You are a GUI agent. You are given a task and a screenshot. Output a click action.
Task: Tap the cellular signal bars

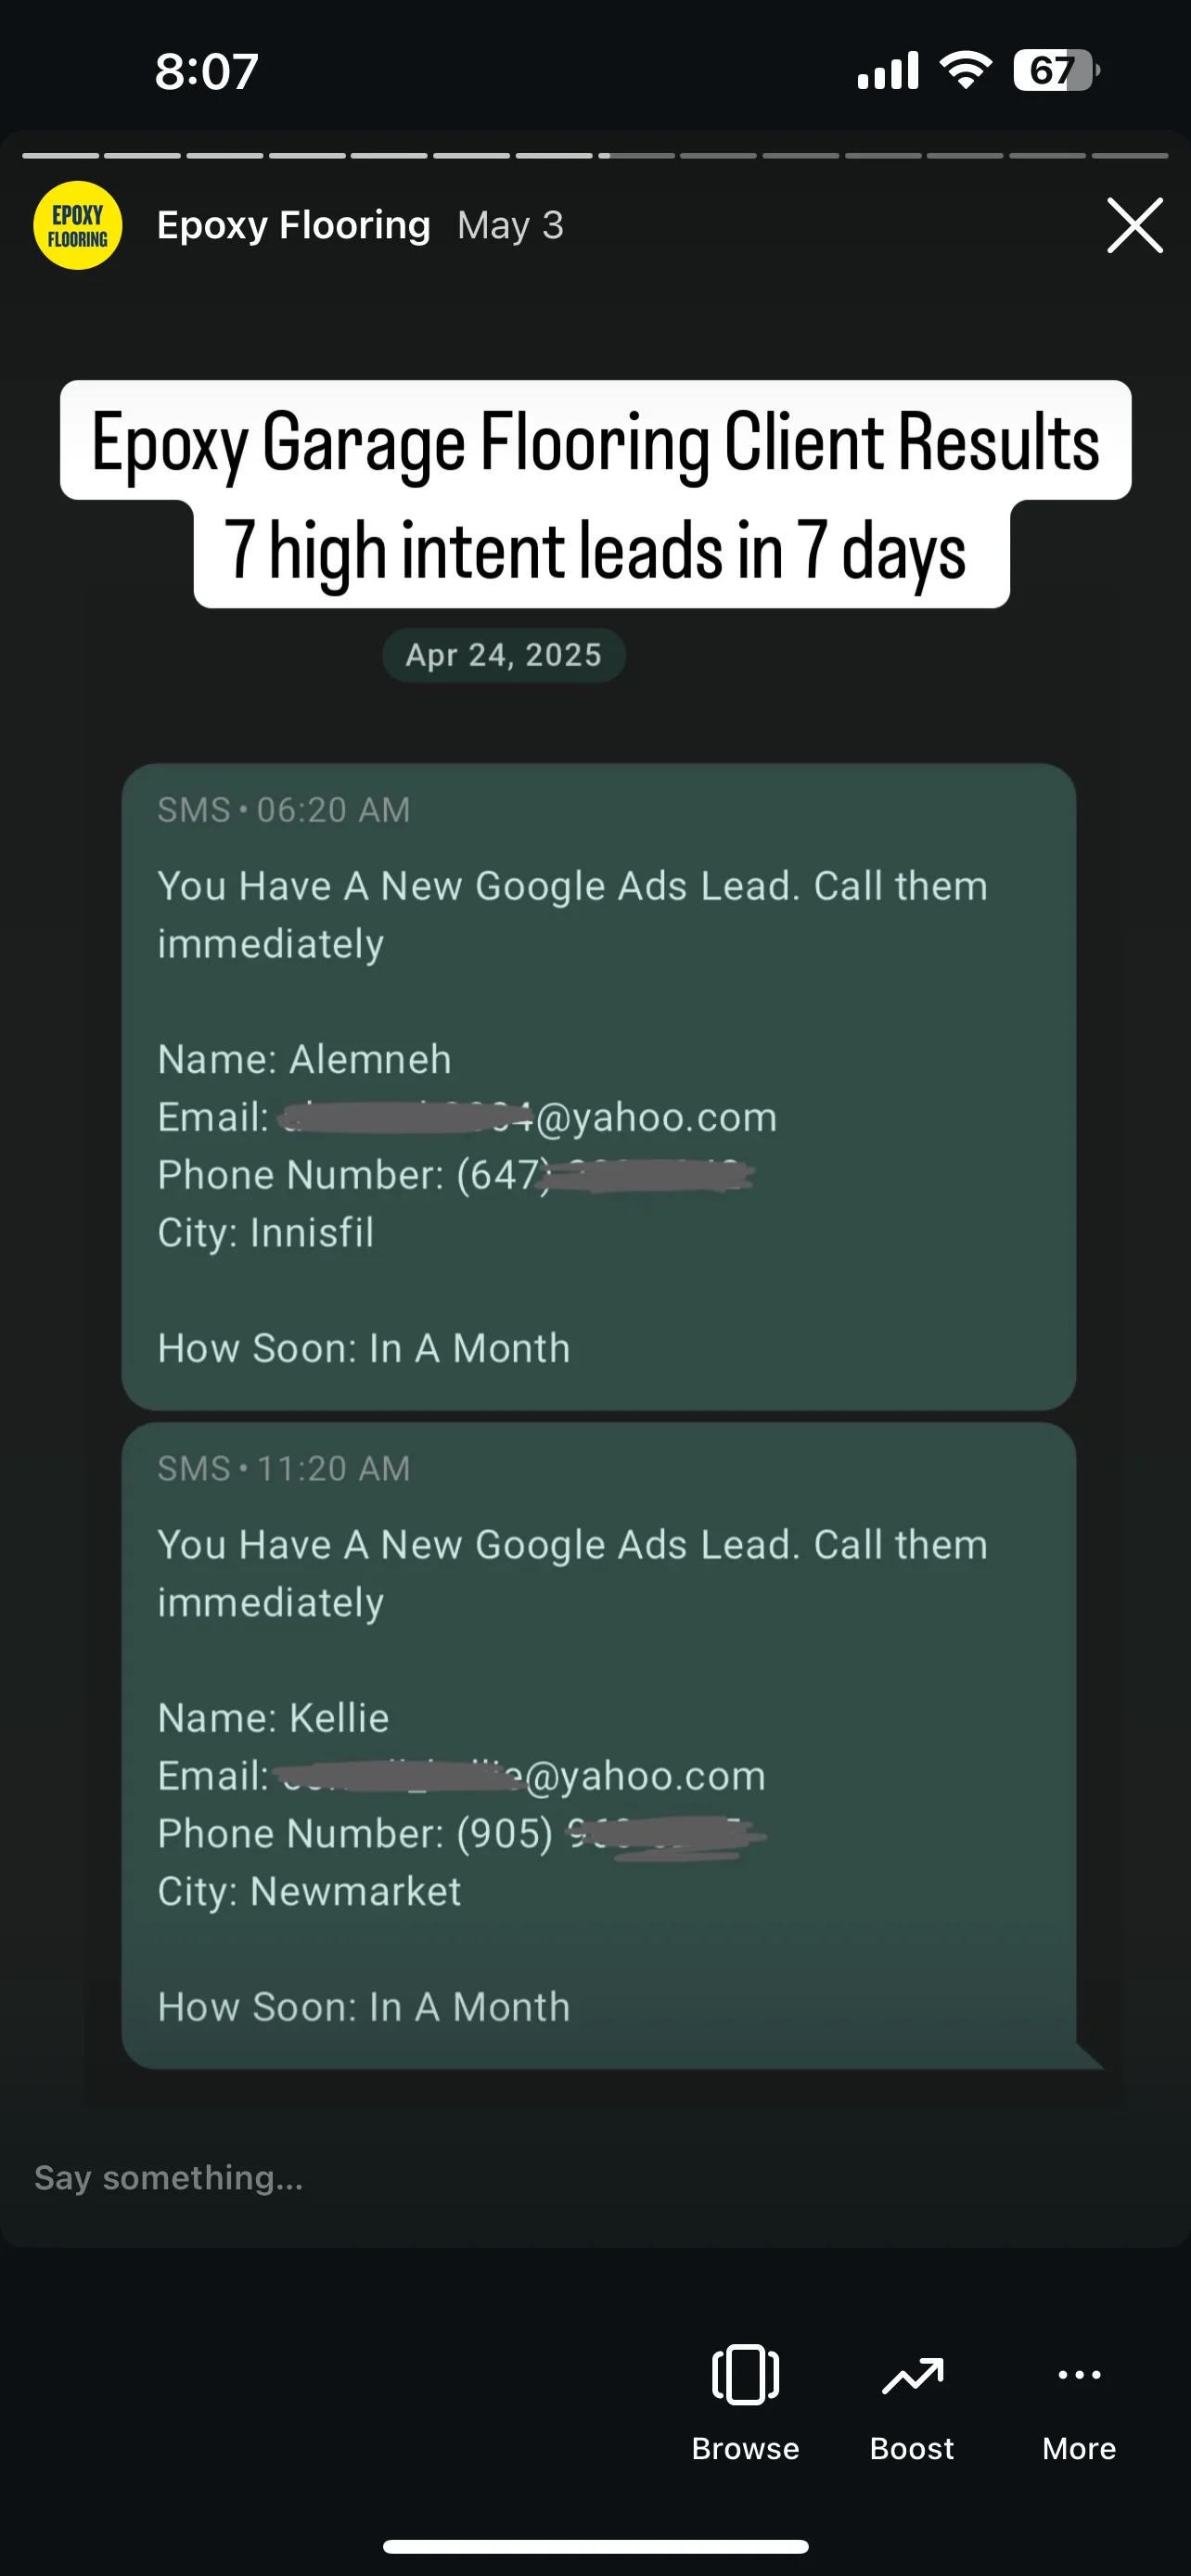888,71
